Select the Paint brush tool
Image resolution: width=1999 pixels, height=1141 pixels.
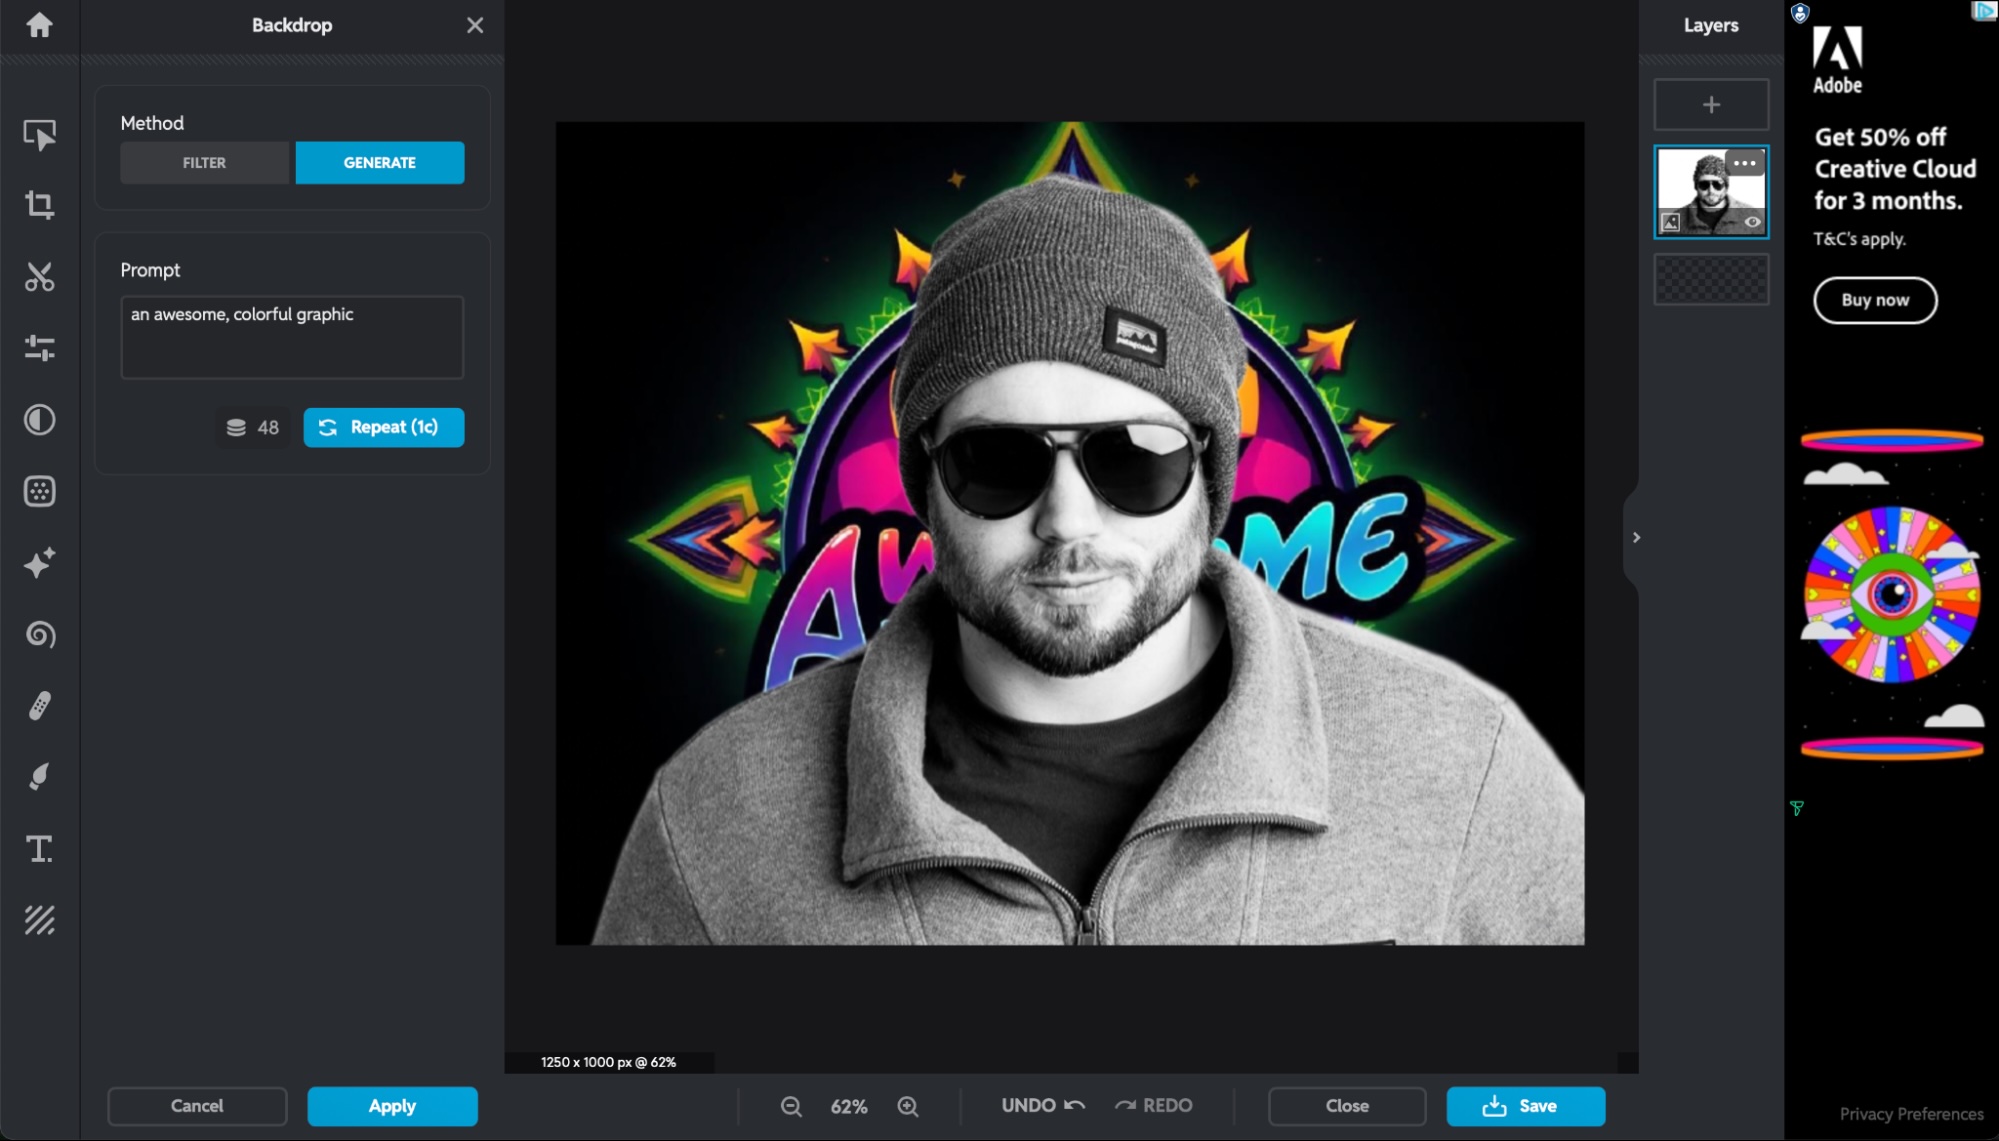pyautogui.click(x=39, y=777)
